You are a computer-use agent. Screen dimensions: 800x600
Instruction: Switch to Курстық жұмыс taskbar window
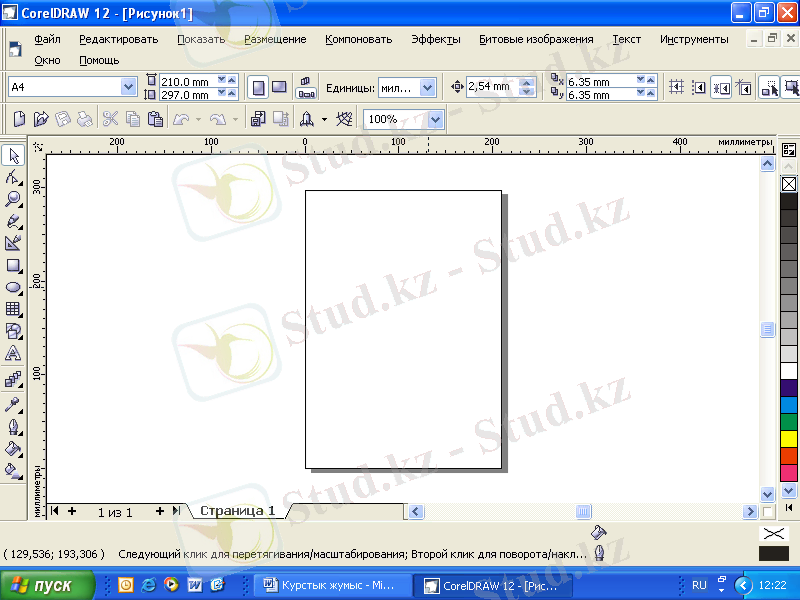pos(333,585)
